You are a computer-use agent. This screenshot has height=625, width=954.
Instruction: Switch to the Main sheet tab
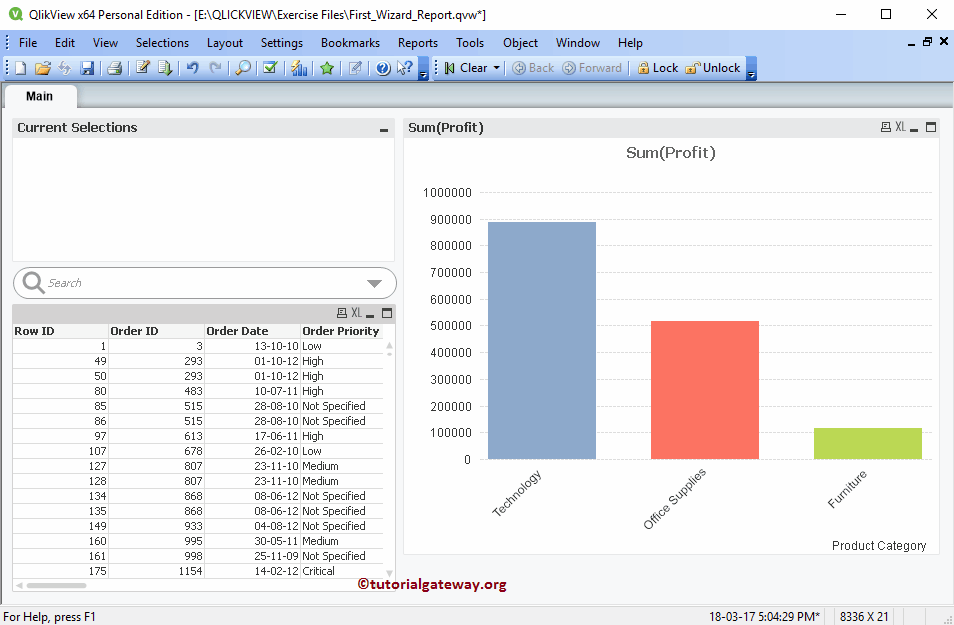point(40,96)
